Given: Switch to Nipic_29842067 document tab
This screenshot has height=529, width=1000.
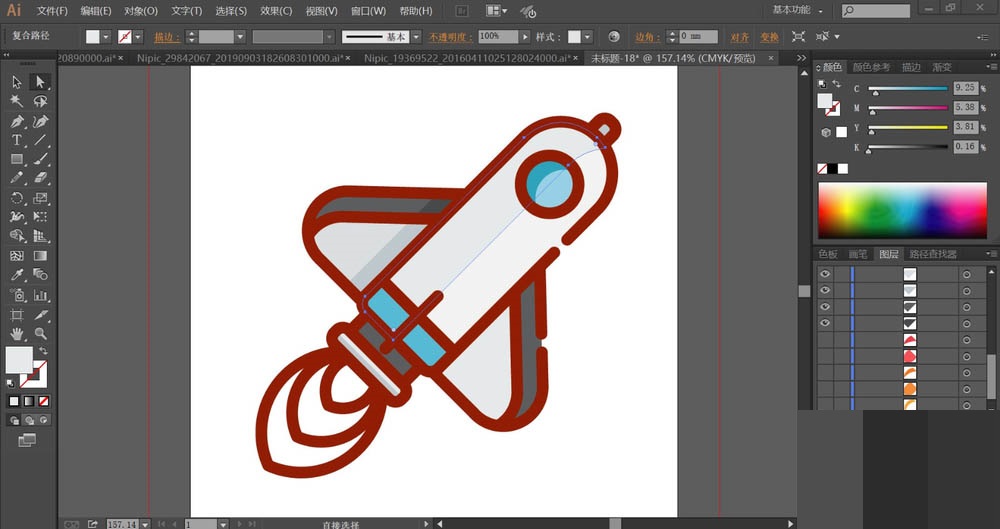Looking at the screenshot, I should tap(240, 58).
